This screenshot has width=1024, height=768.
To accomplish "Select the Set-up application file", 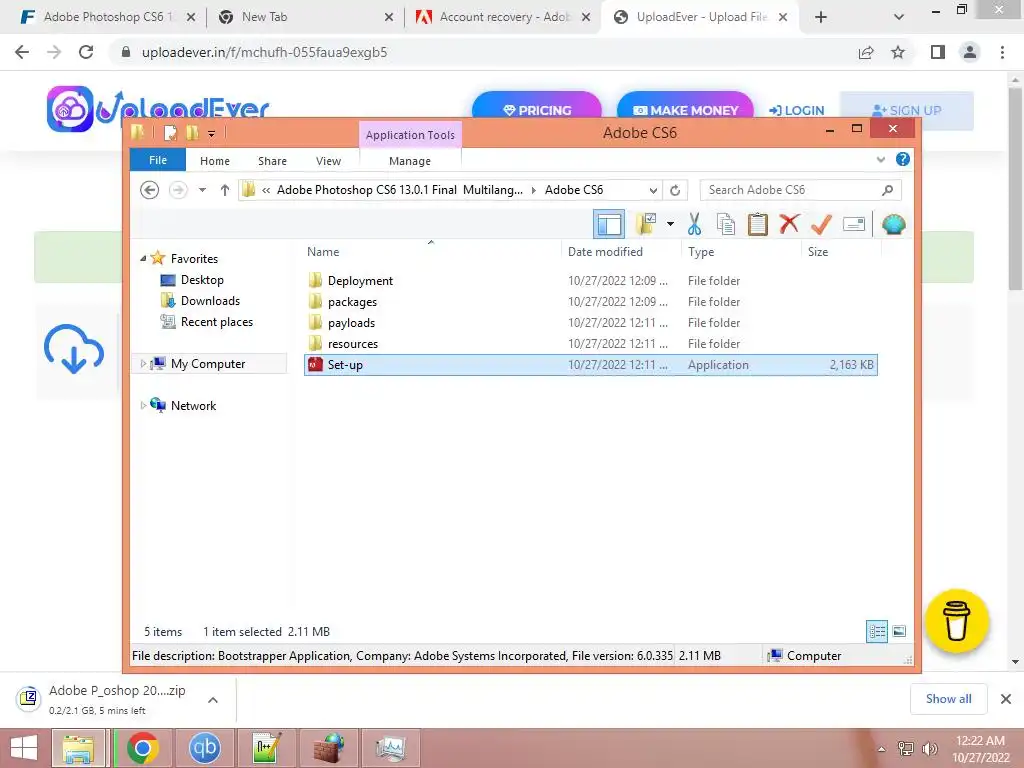I will (x=590, y=364).
